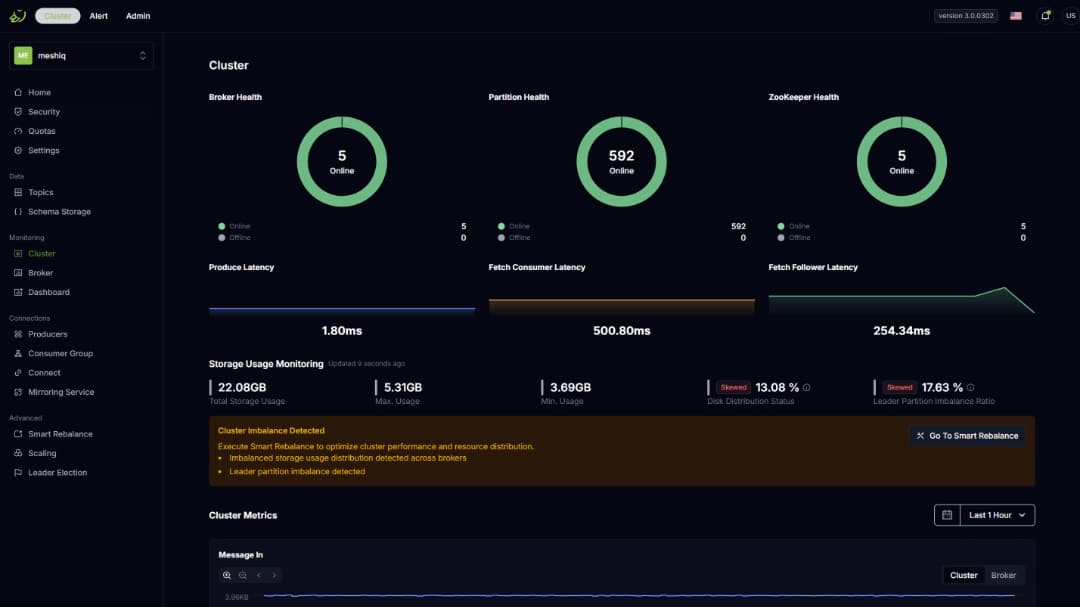This screenshot has width=1080, height=607.
Task: Click the zoom-in icon on Message In chart
Action: 226,575
